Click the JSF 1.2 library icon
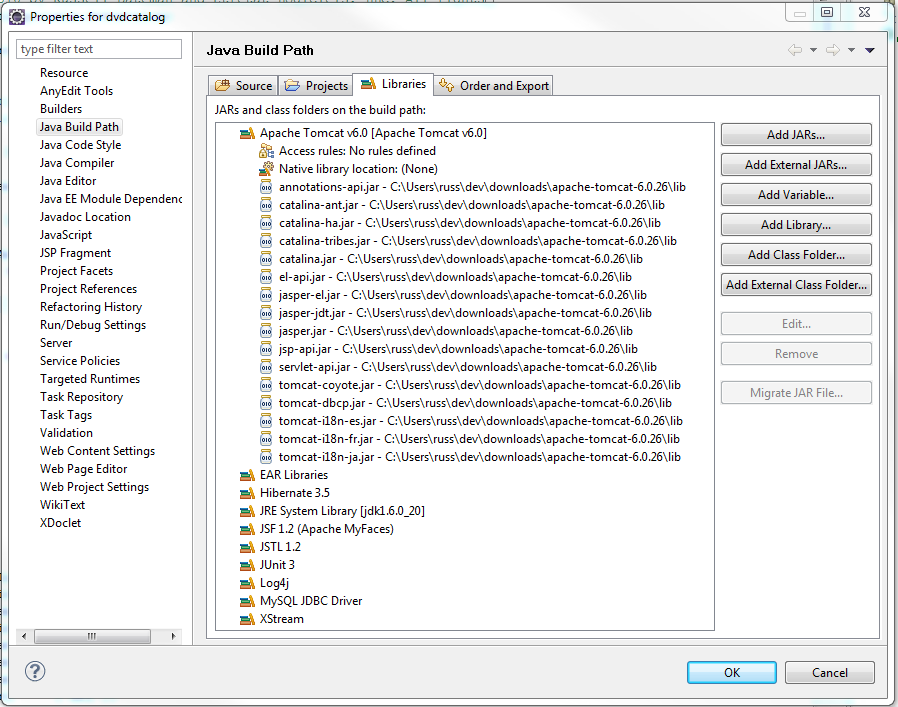This screenshot has height=707, width=898. (x=247, y=529)
